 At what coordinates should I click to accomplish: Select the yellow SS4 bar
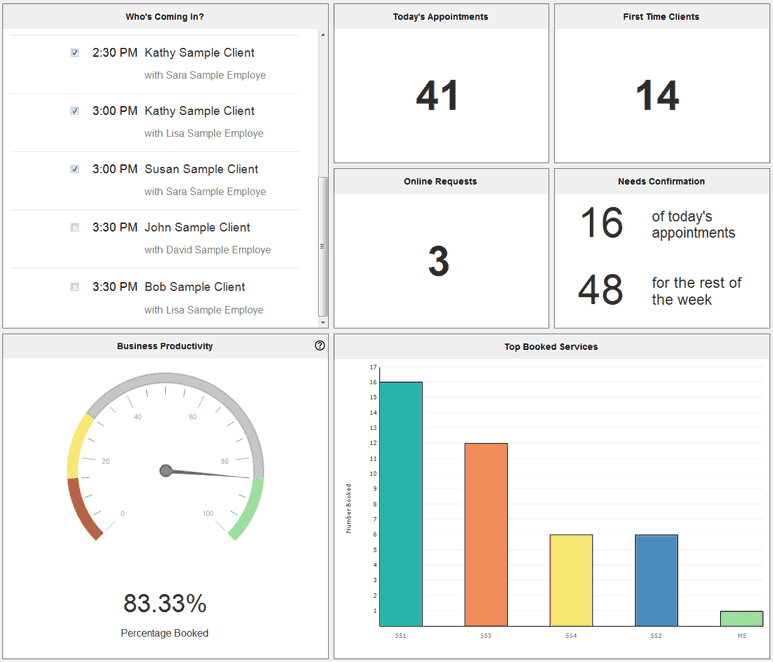571,580
